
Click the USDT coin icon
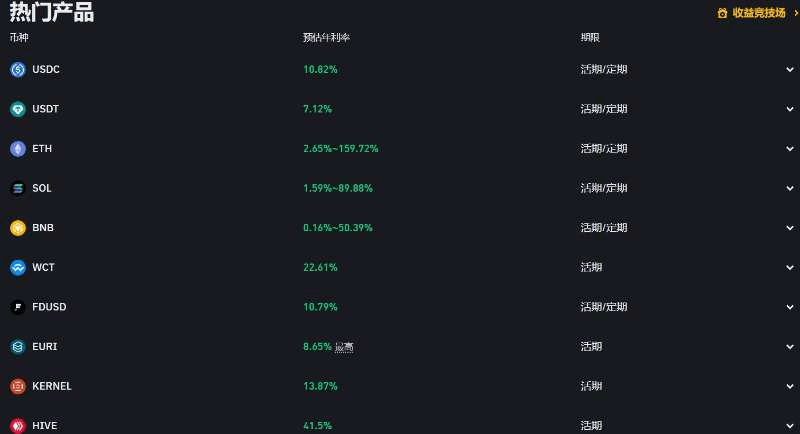click(18, 109)
